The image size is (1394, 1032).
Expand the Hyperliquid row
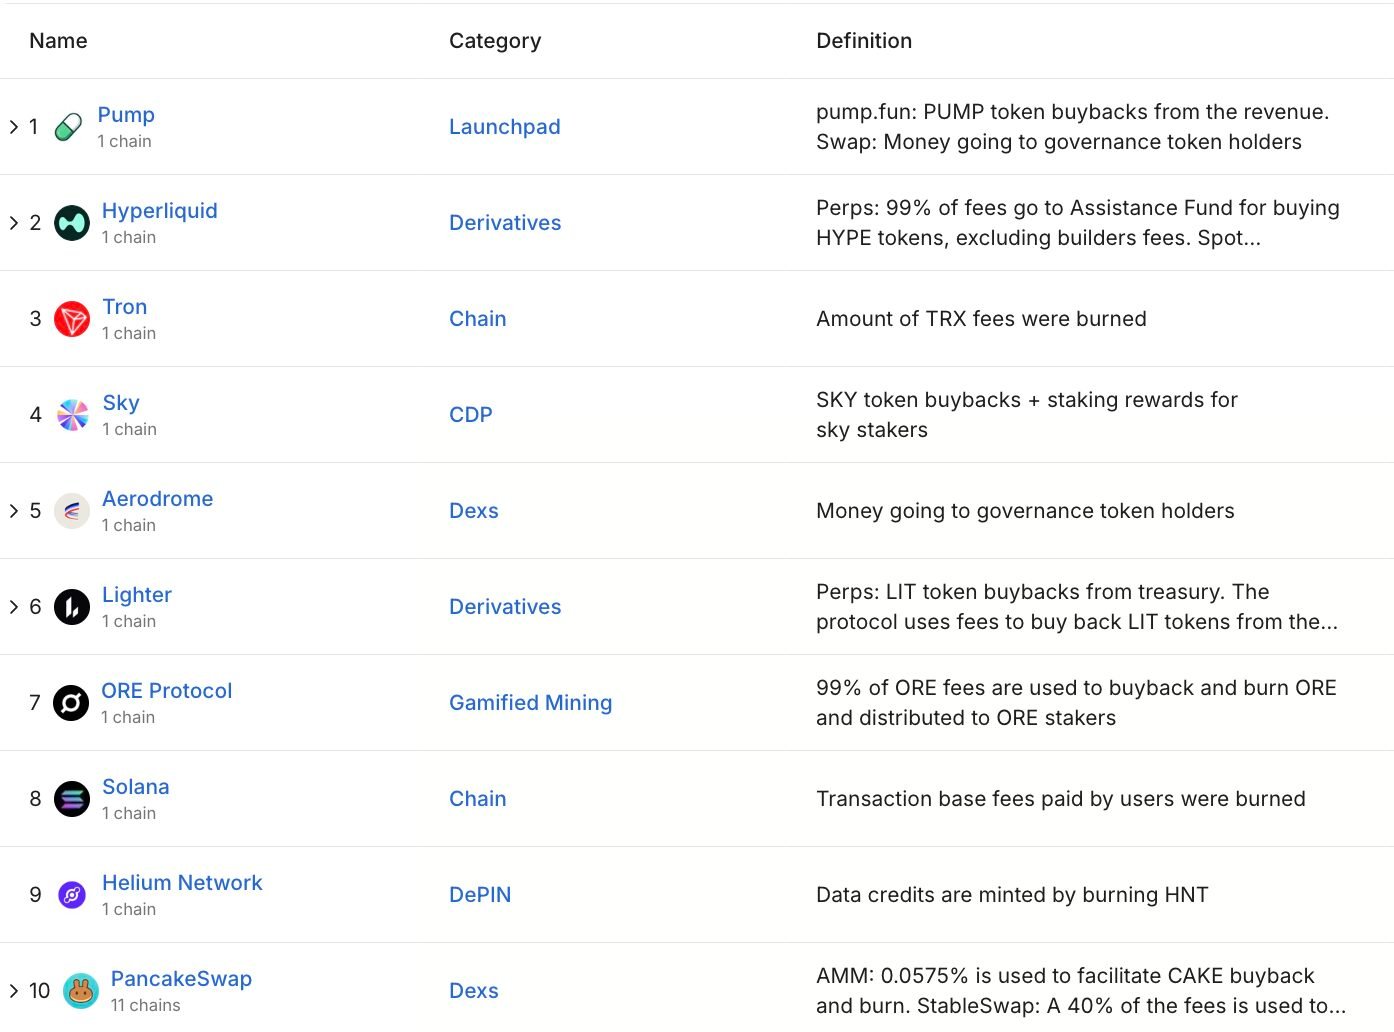click(x=13, y=222)
